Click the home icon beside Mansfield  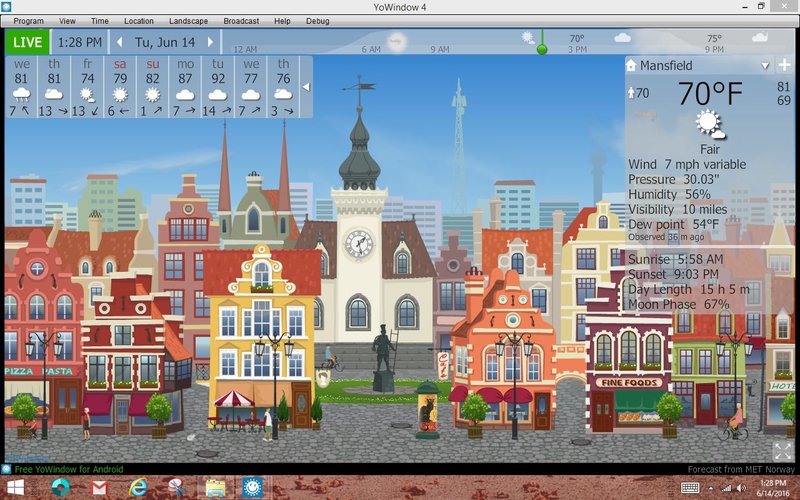tap(632, 65)
